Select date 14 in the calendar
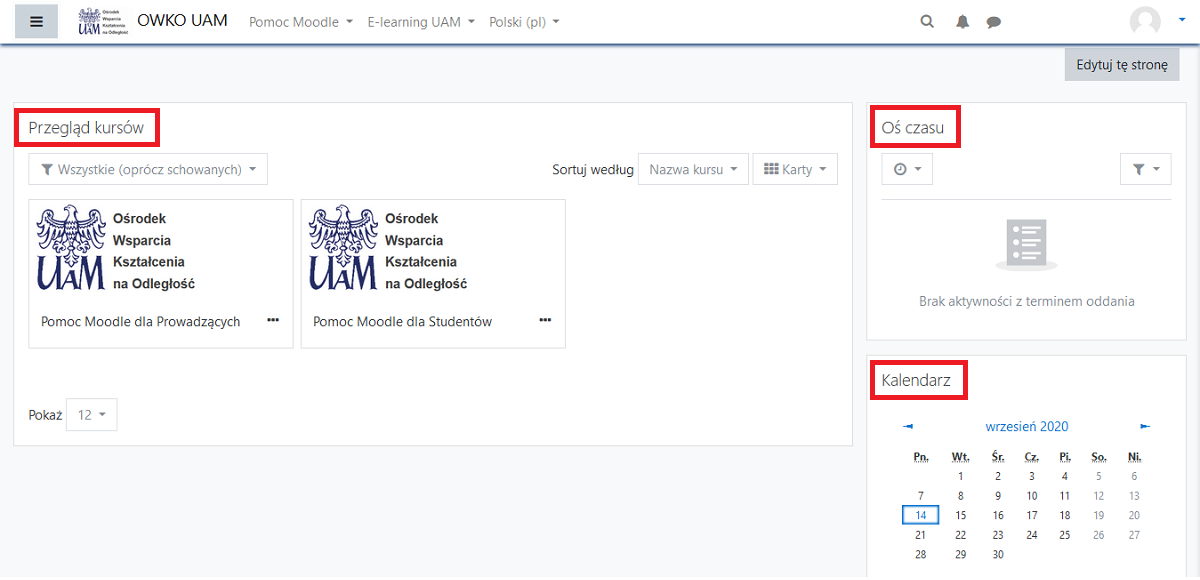Viewport: 1200px width, 580px height. (x=920, y=514)
